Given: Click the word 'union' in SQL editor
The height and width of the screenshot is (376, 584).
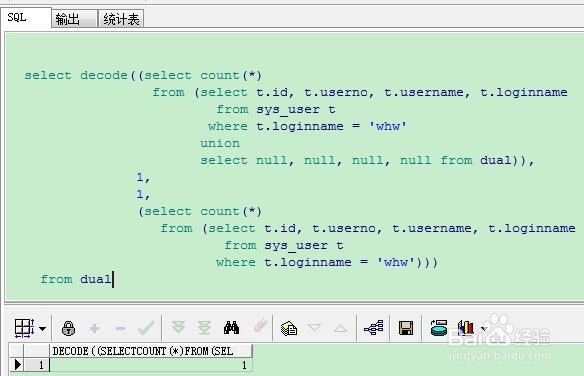Looking at the screenshot, I should [x=220, y=143].
